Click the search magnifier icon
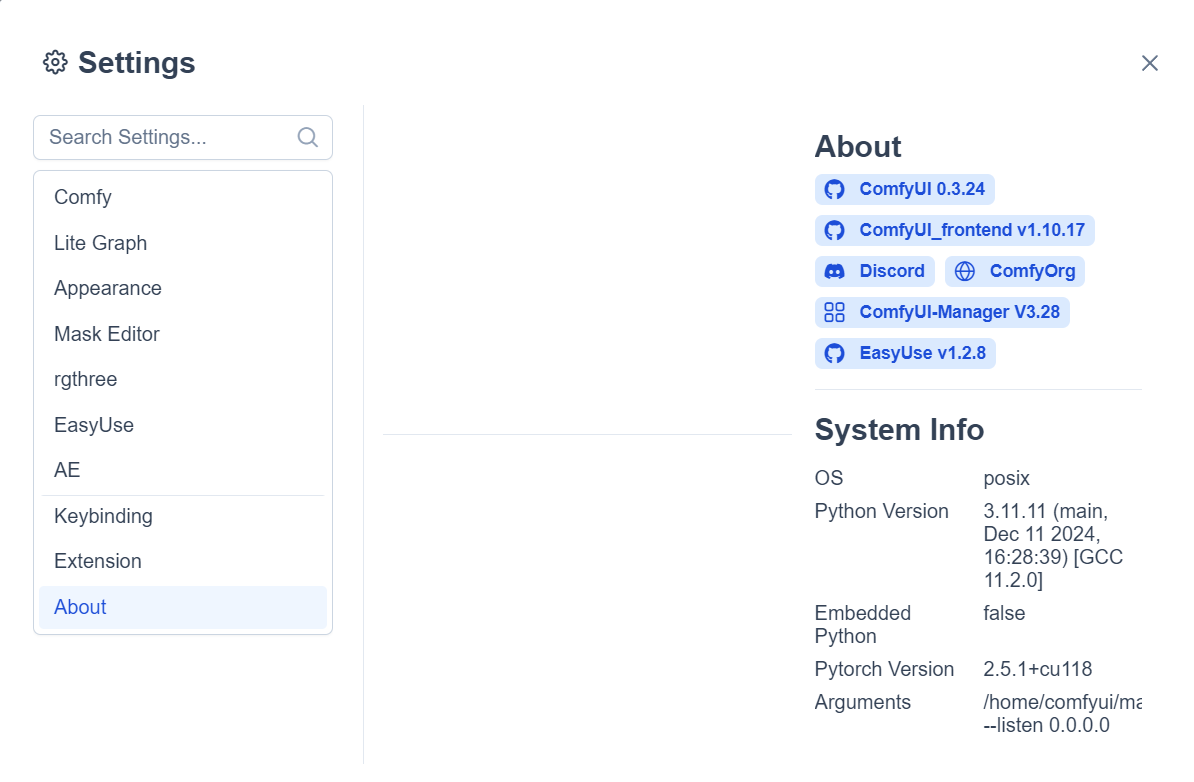Screen dimensions: 1194x782 (x=308, y=137)
